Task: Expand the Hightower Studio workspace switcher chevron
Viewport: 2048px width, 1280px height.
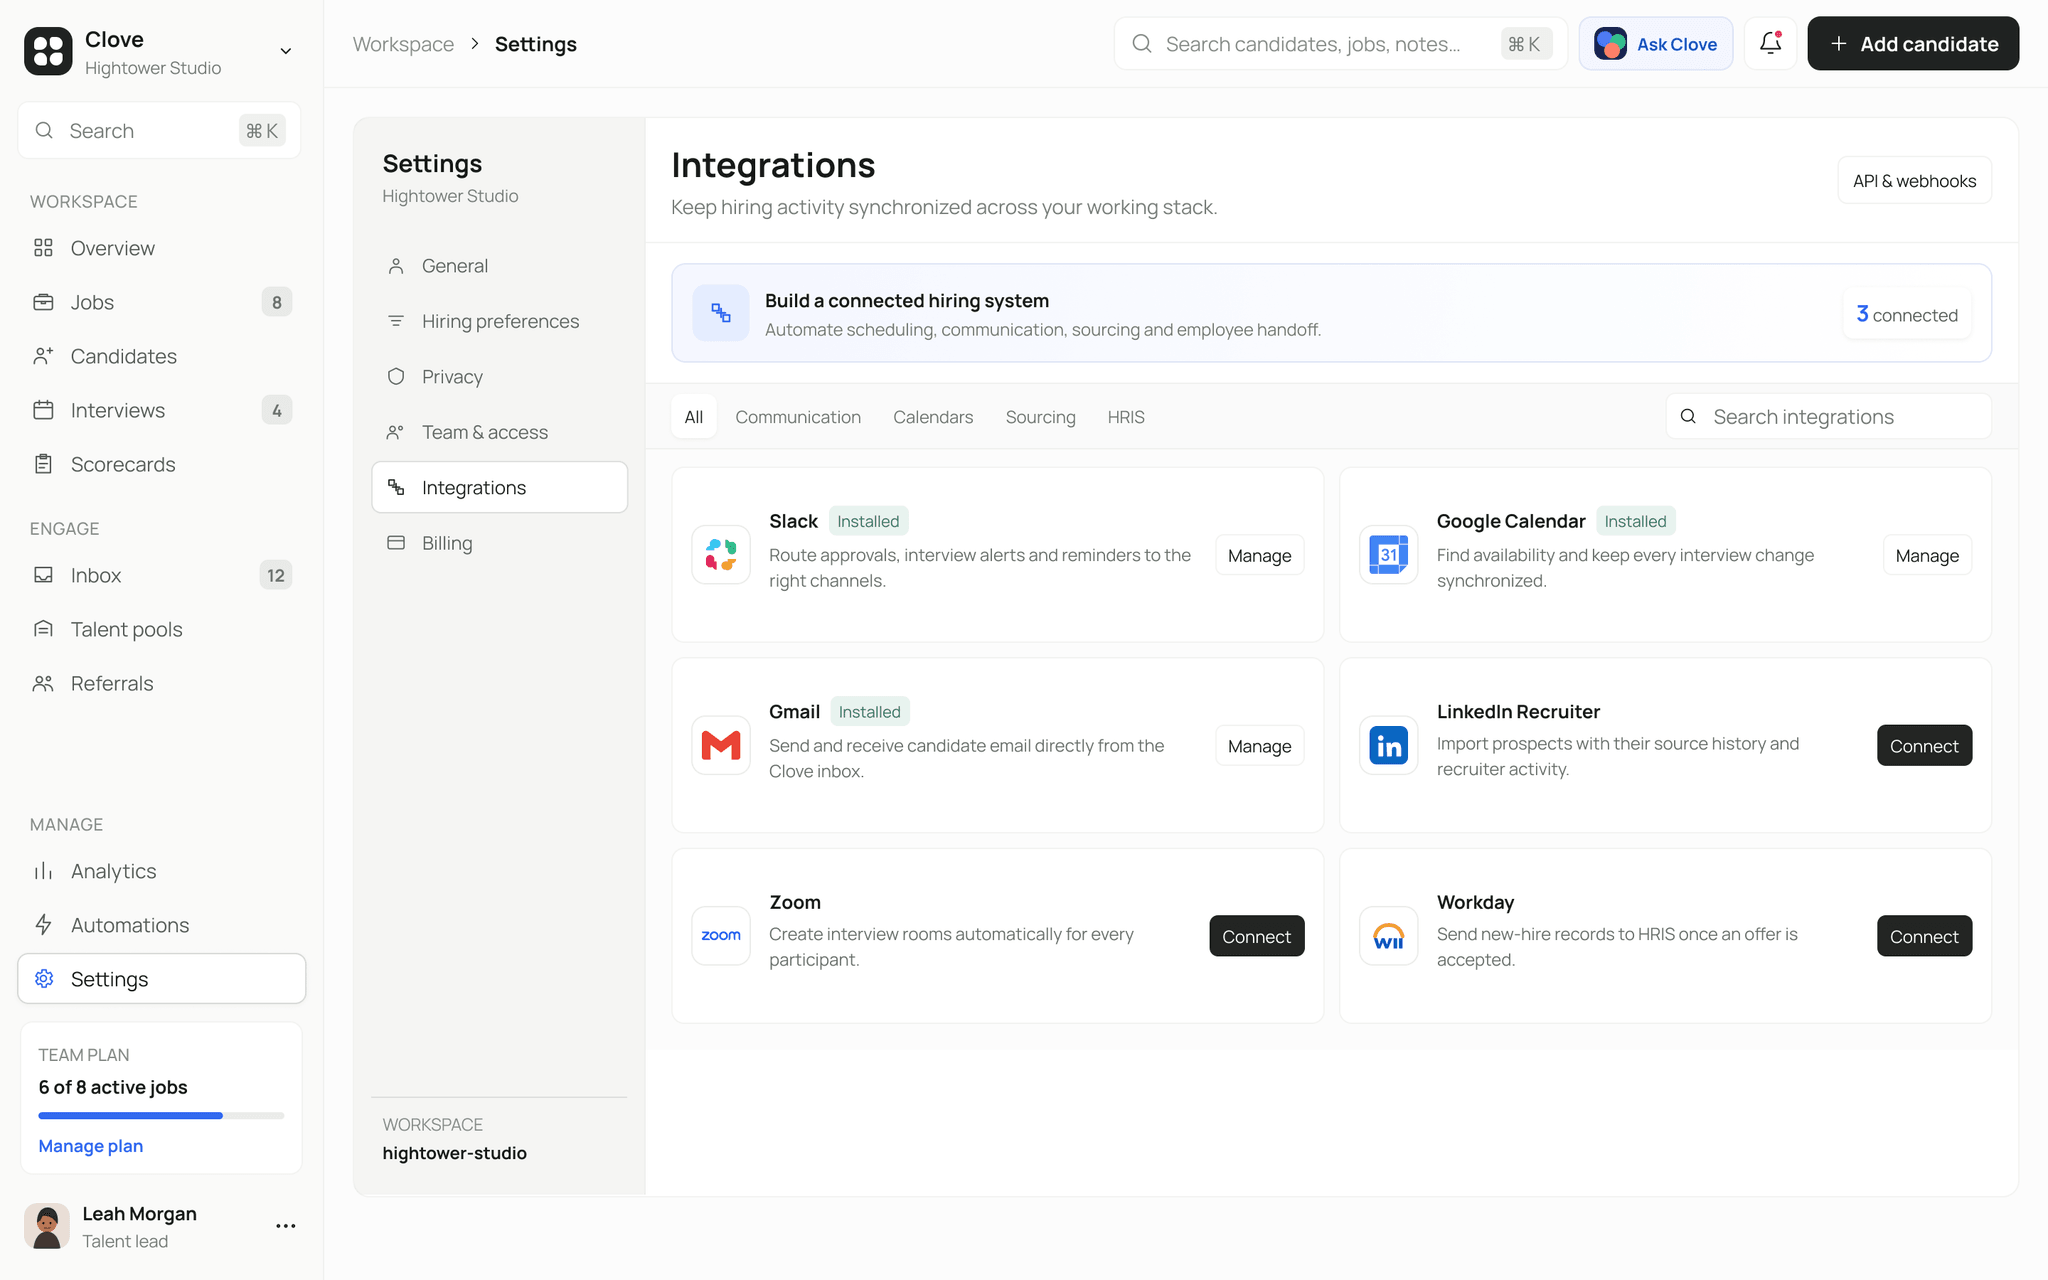Action: [285, 51]
